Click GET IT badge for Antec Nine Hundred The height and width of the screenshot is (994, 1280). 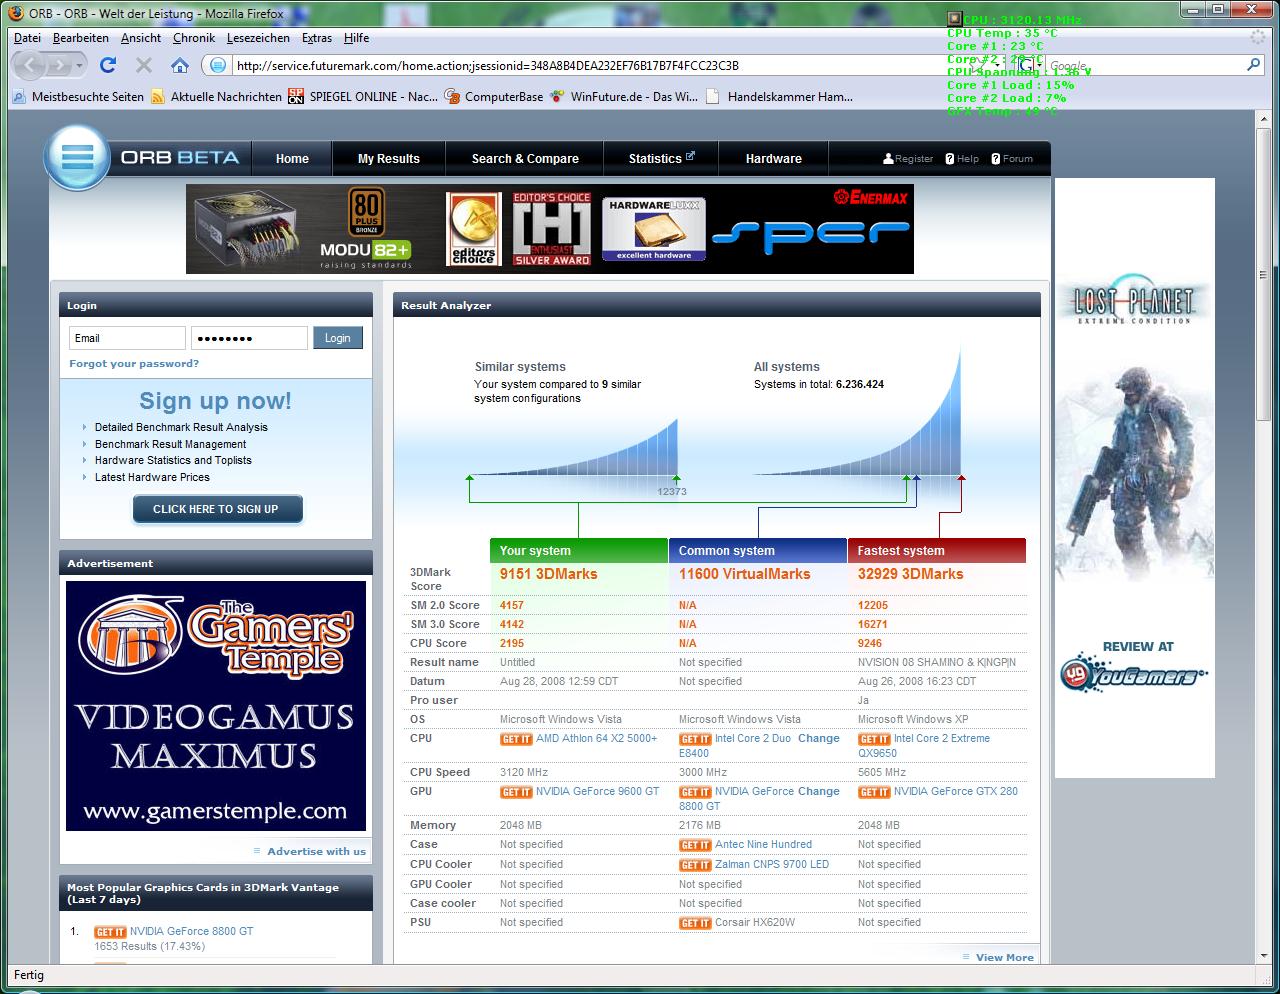695,845
